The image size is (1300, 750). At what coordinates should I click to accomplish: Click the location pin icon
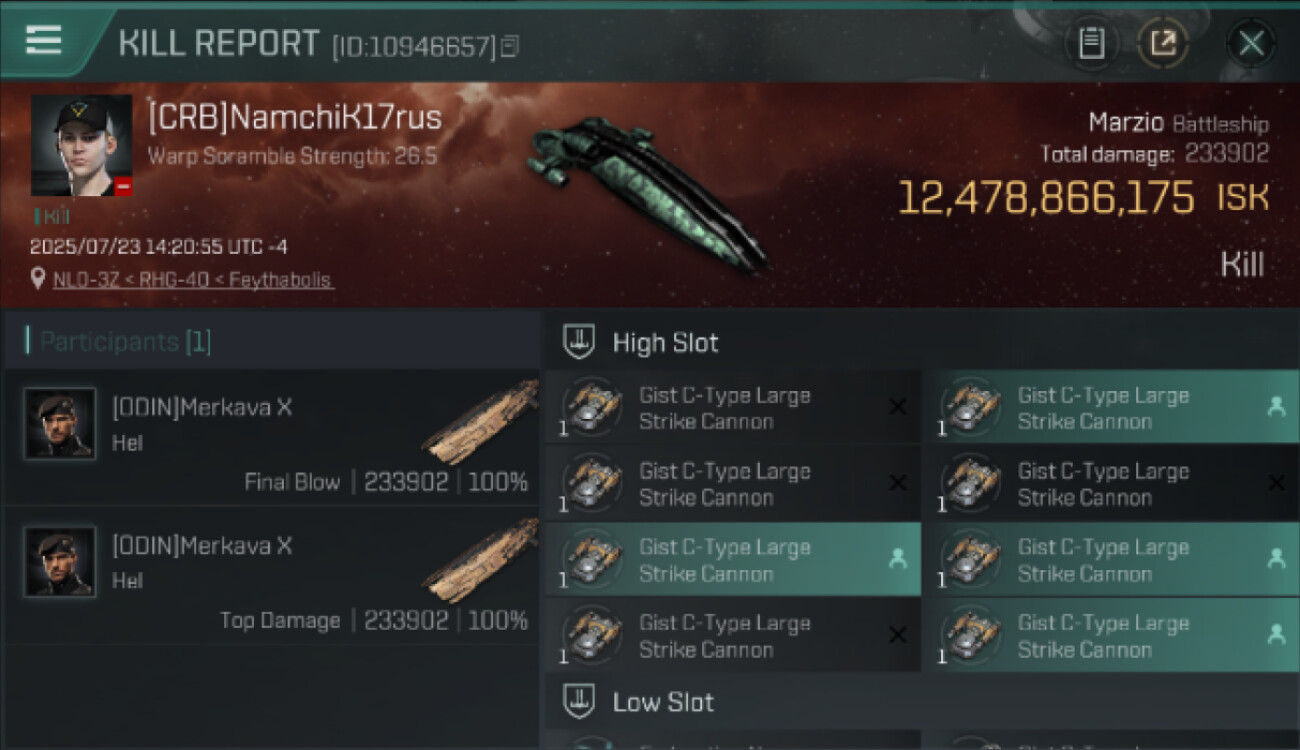[x=38, y=280]
